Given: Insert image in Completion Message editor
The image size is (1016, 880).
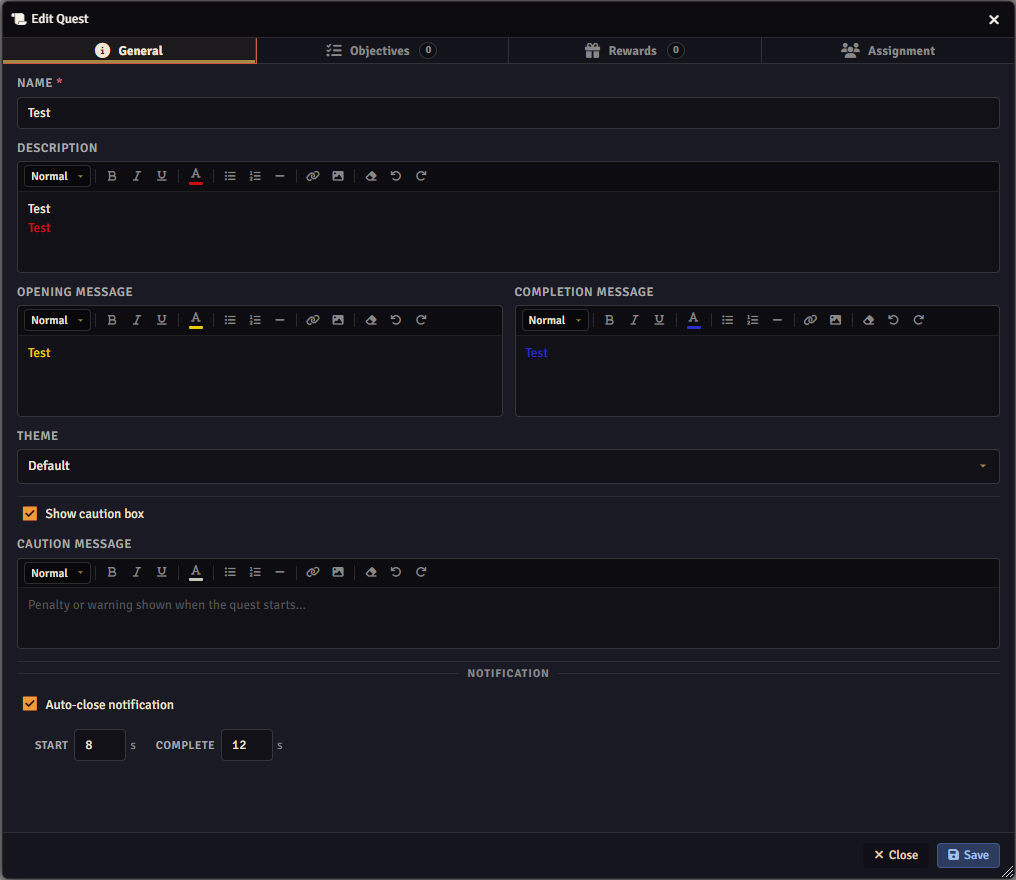Looking at the screenshot, I should tap(835, 320).
